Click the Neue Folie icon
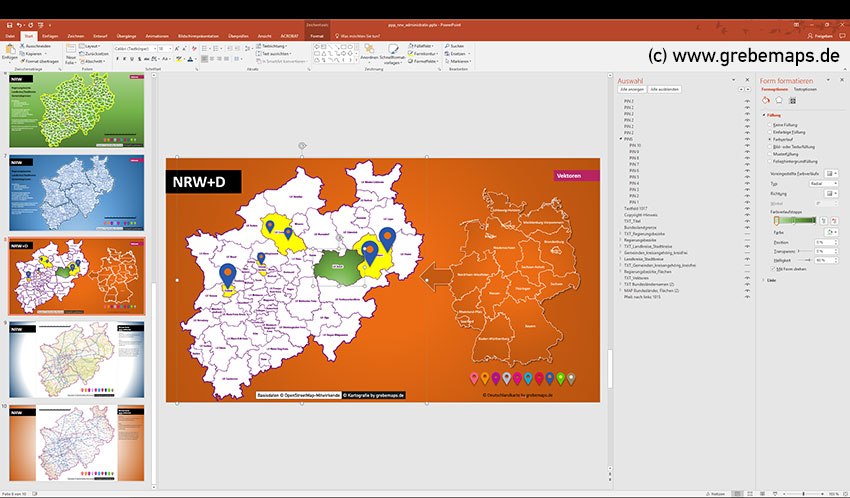The width and height of the screenshot is (850, 498). coord(72,50)
